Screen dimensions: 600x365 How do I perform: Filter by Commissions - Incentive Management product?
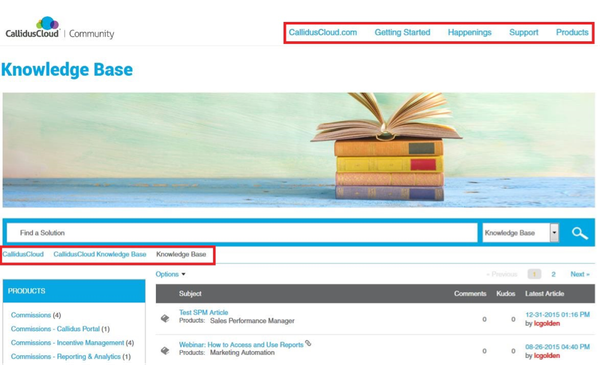(67, 342)
